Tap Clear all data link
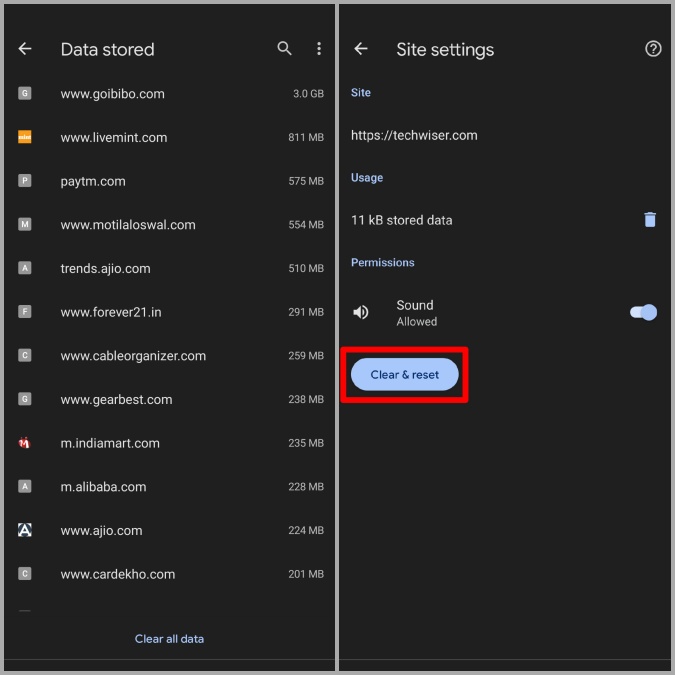The width and height of the screenshot is (675, 675). 169,639
